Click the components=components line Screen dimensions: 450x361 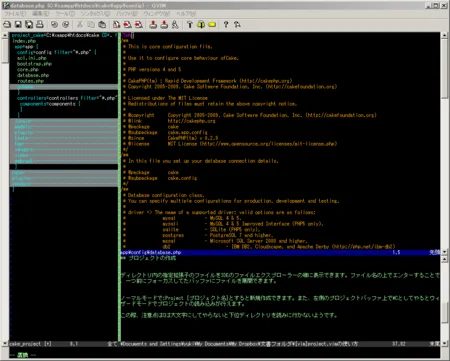tap(50, 104)
